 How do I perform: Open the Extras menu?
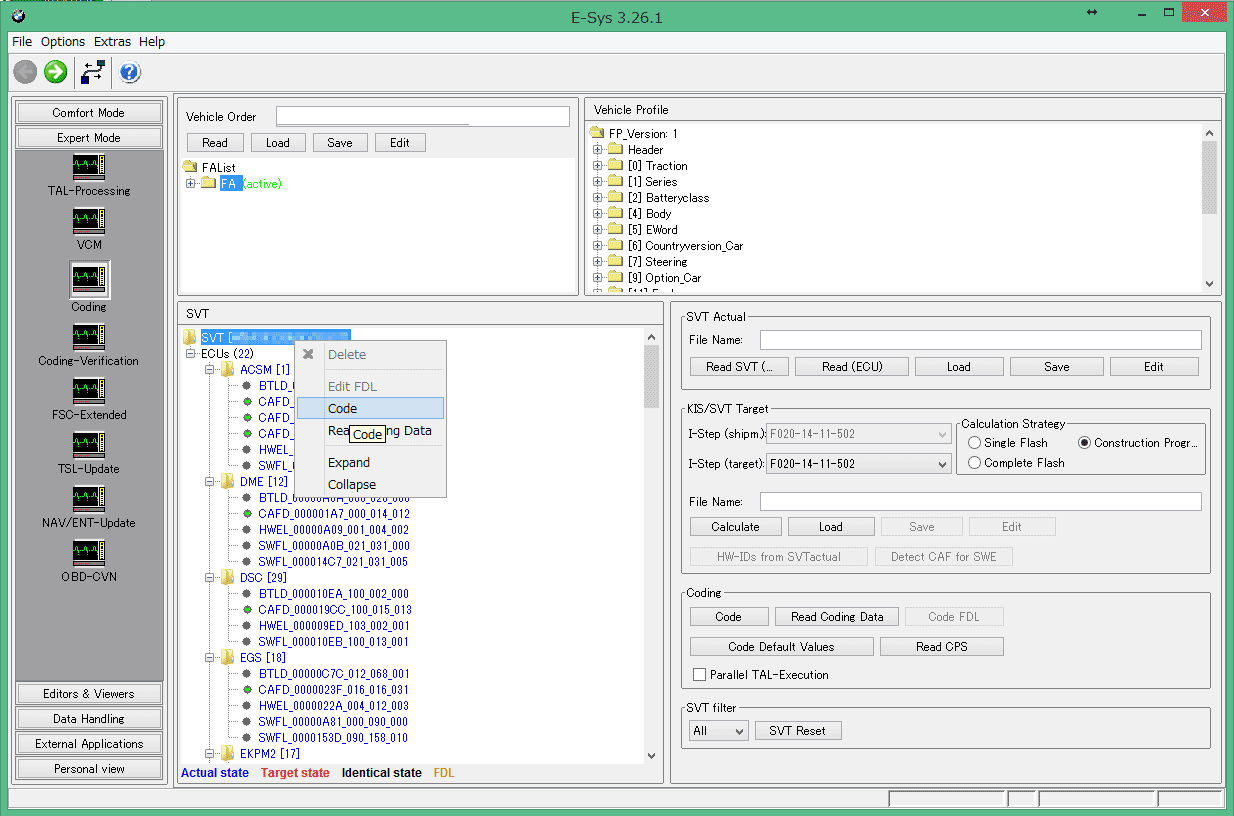[x=112, y=42]
